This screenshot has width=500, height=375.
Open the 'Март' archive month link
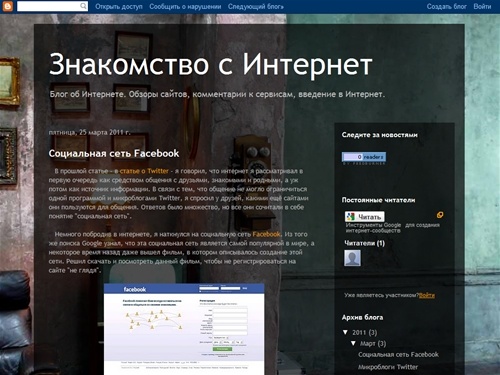(368, 343)
